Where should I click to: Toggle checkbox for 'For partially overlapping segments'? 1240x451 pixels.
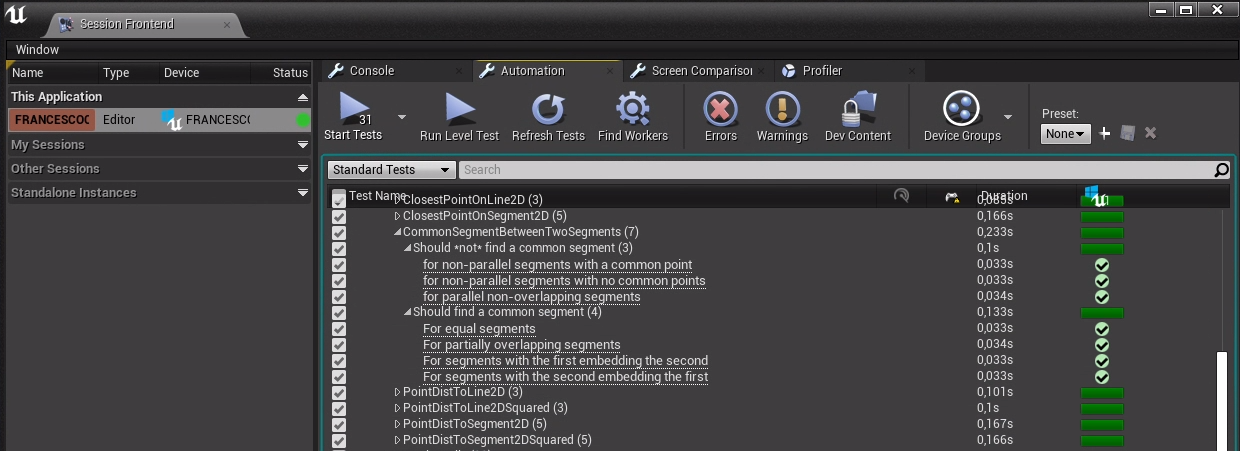[339, 345]
